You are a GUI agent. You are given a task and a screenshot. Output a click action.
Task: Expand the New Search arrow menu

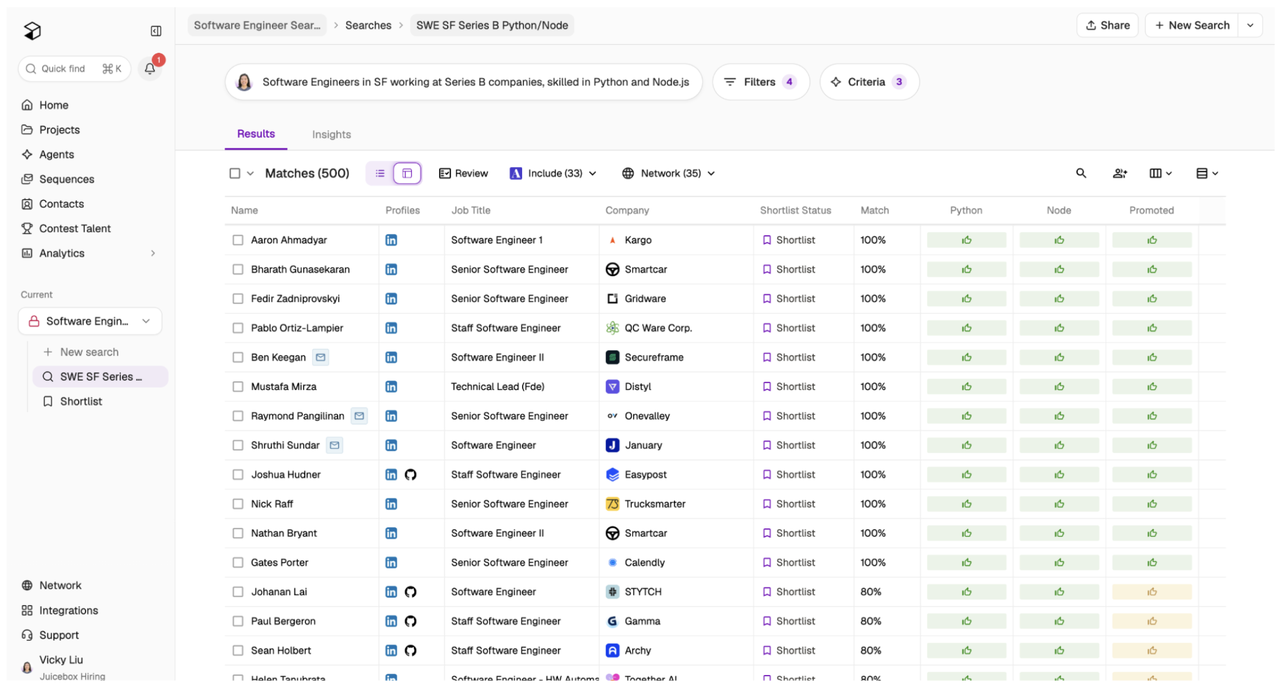point(1251,25)
